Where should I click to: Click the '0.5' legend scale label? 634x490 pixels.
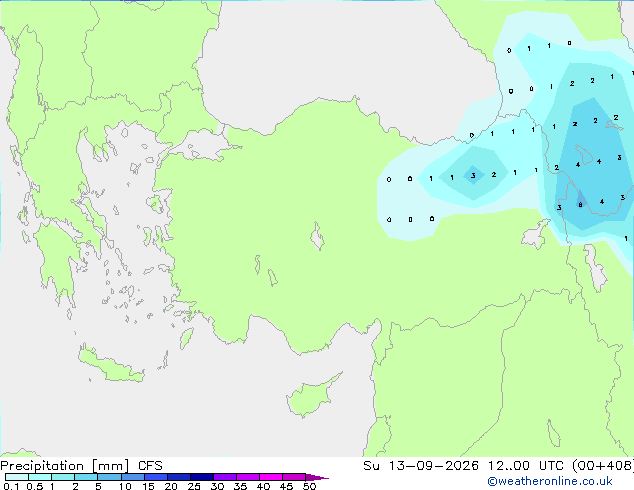coord(35,486)
